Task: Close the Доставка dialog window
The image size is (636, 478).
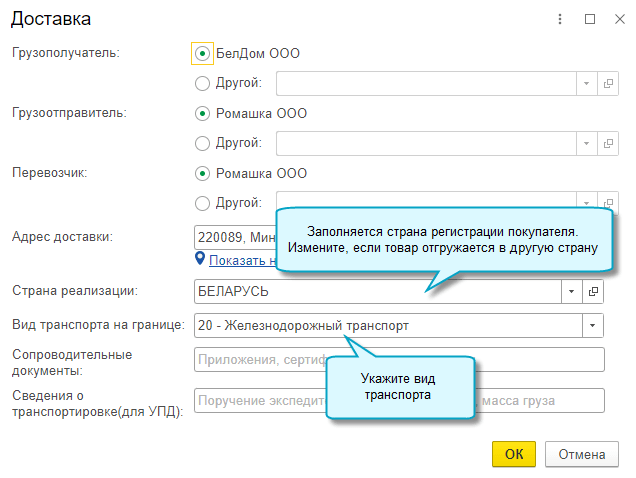Action: (616, 19)
